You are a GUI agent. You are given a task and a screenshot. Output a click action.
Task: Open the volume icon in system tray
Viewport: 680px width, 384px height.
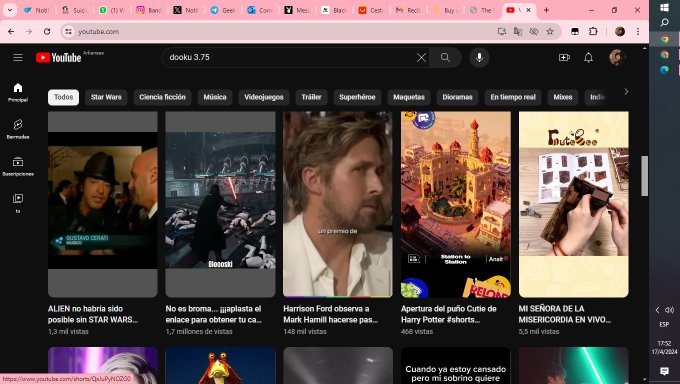pos(669,310)
